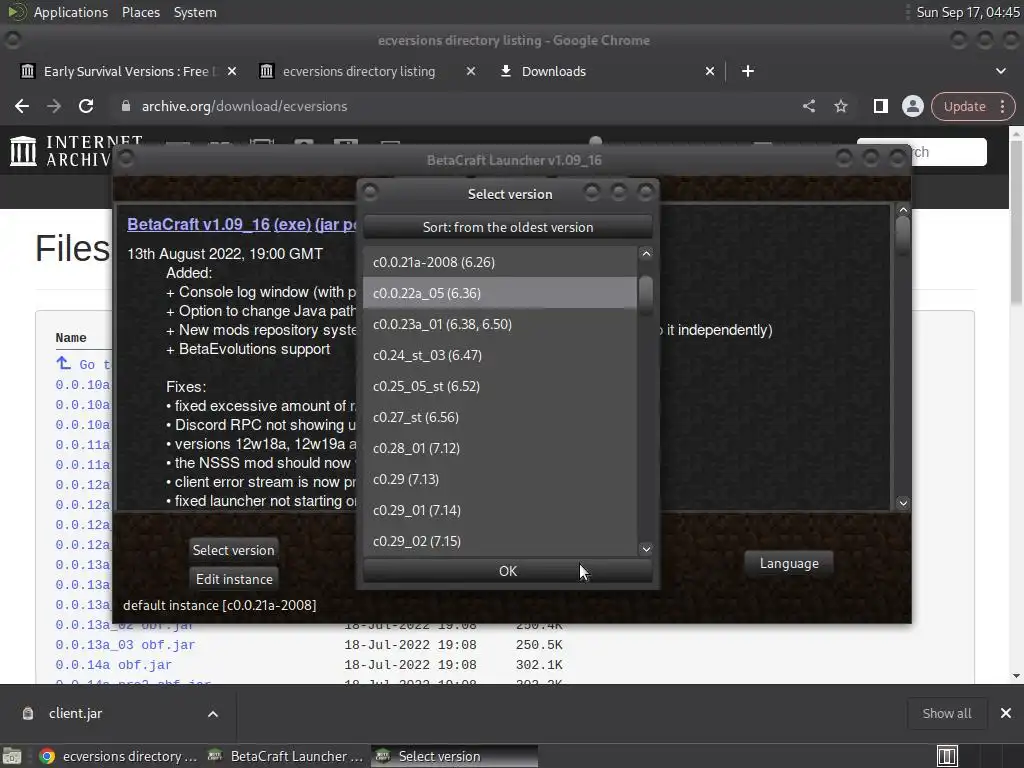Select version c0.27_st (6.56)
1024x768 pixels.
click(x=500, y=417)
